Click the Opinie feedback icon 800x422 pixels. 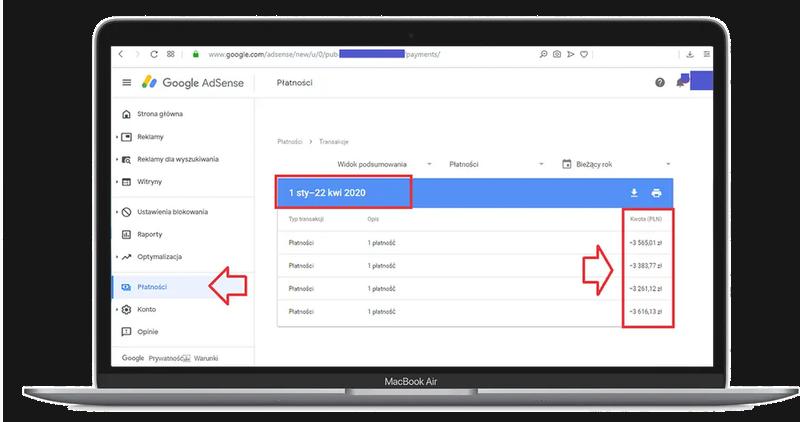127,332
